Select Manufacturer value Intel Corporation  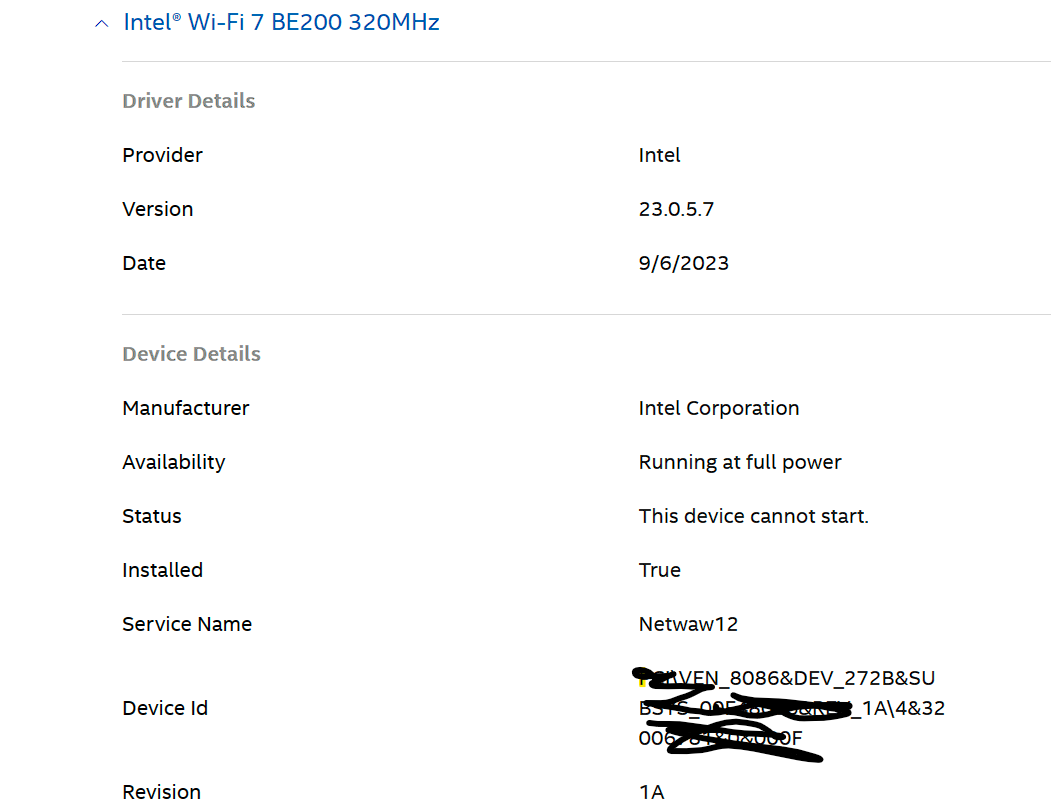(718, 408)
